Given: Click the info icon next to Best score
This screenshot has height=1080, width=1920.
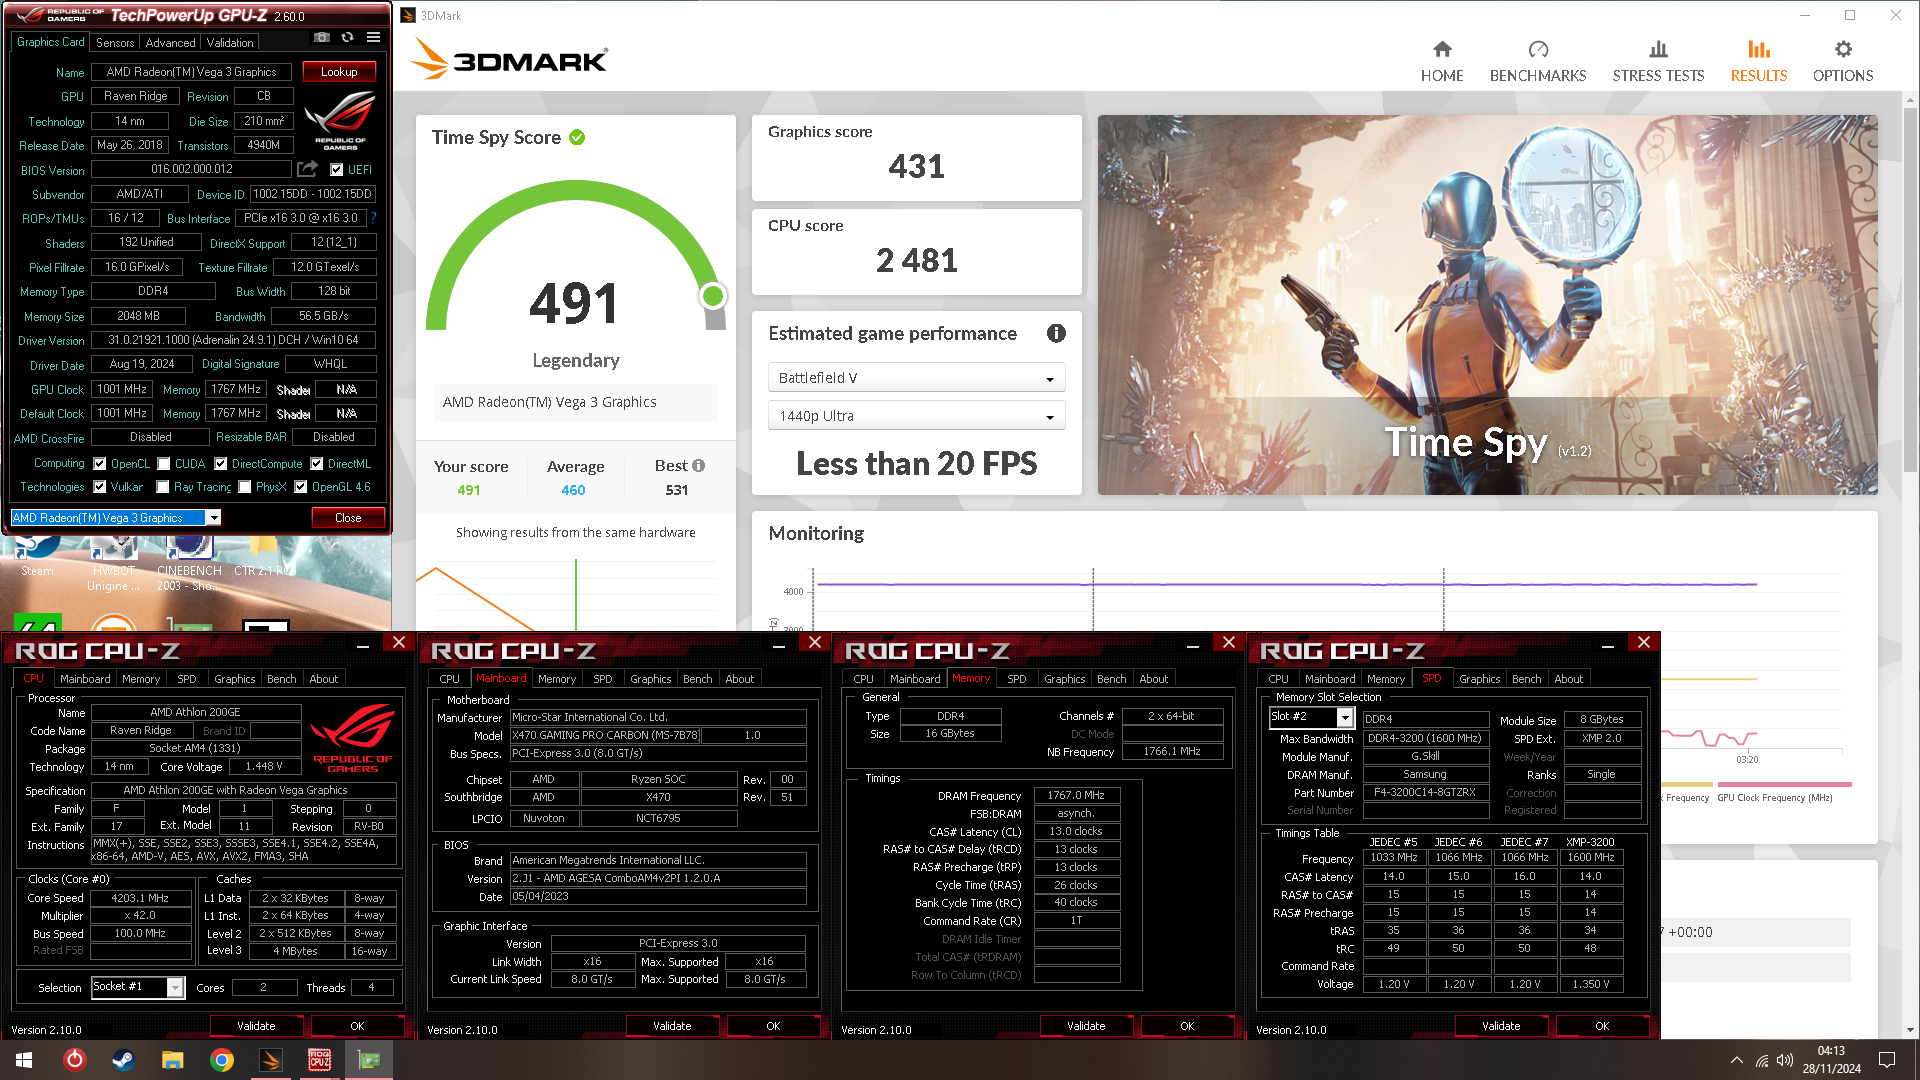Looking at the screenshot, I should (x=698, y=466).
